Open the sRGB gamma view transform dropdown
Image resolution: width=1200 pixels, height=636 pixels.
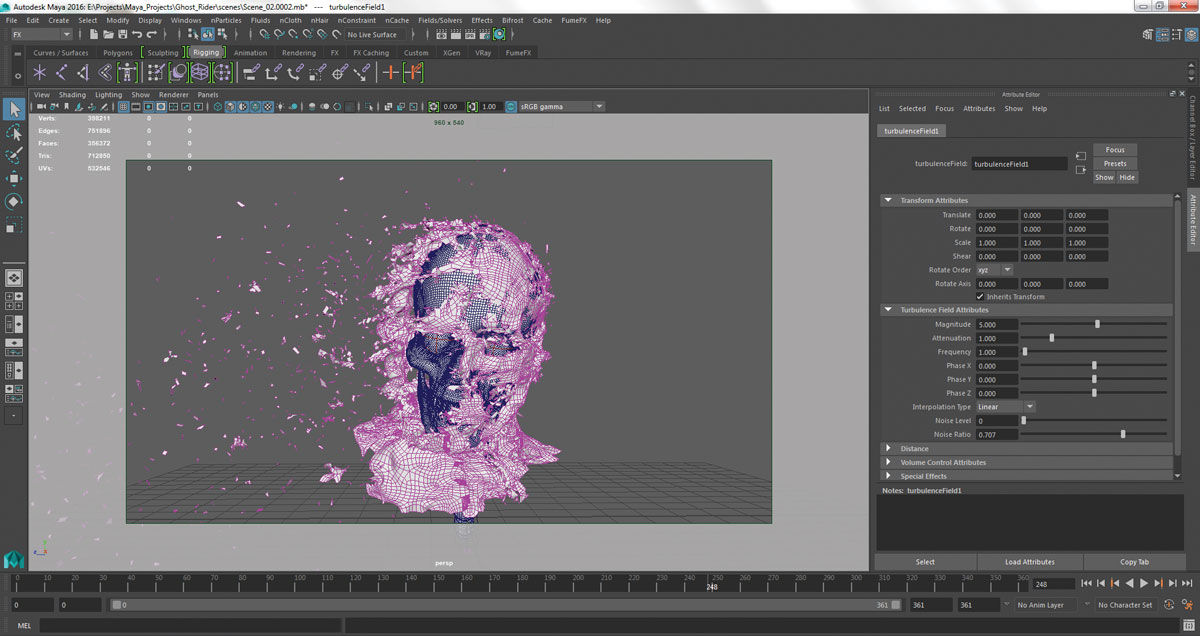tap(561, 107)
